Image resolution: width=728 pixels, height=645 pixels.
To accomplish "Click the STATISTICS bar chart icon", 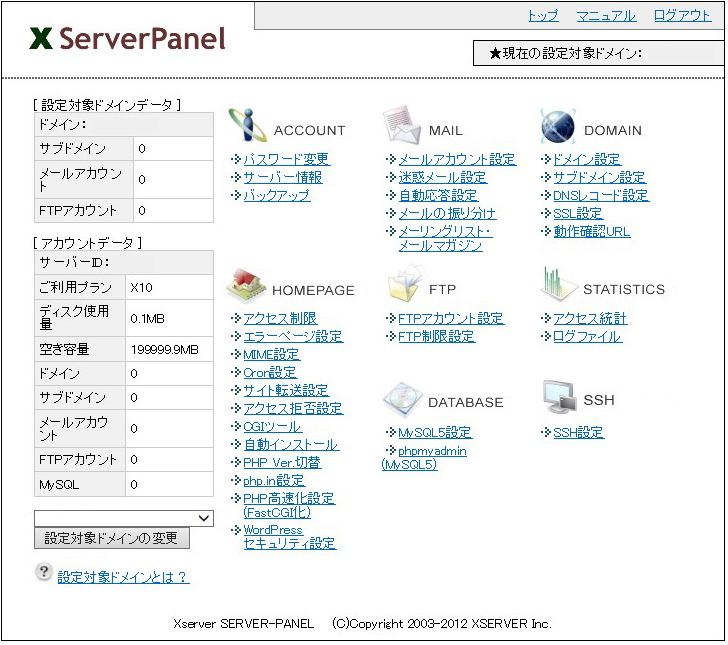I will (558, 286).
